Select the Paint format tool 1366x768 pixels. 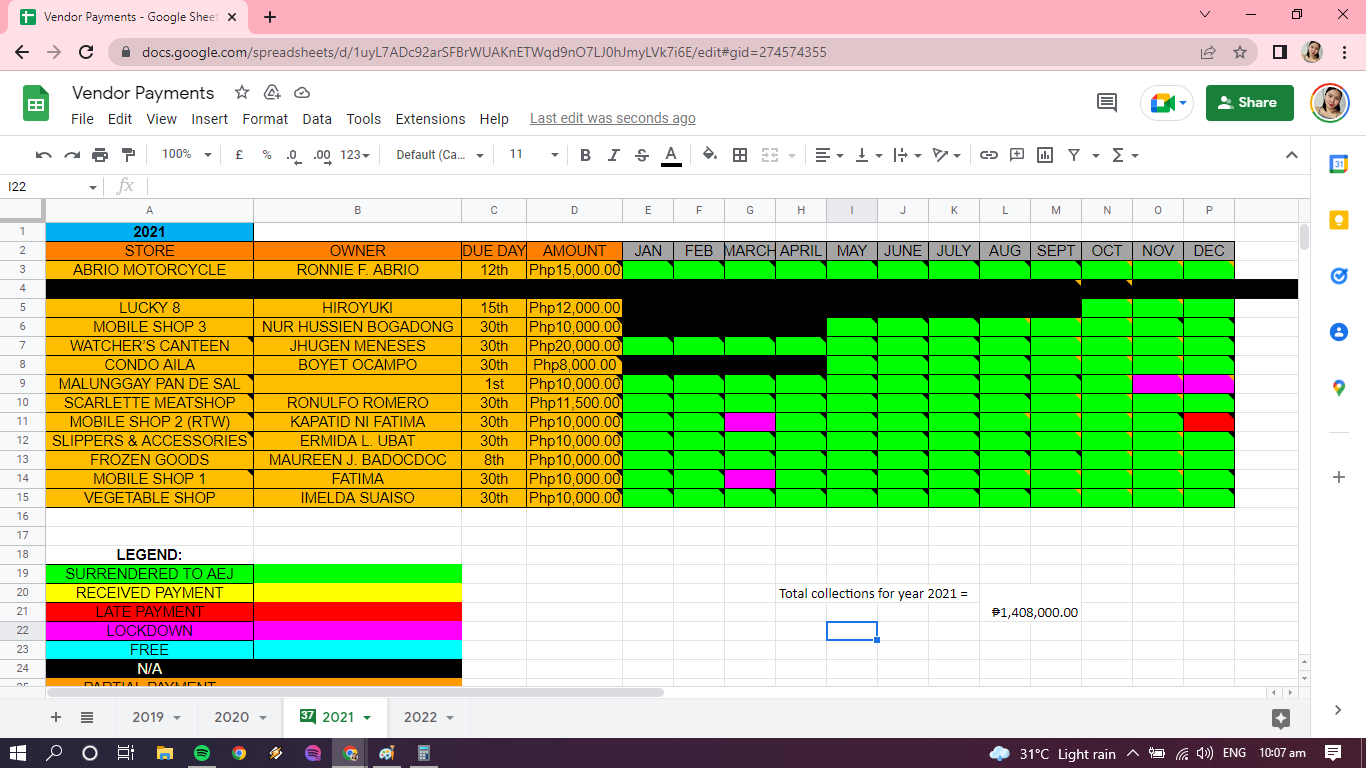click(x=128, y=155)
